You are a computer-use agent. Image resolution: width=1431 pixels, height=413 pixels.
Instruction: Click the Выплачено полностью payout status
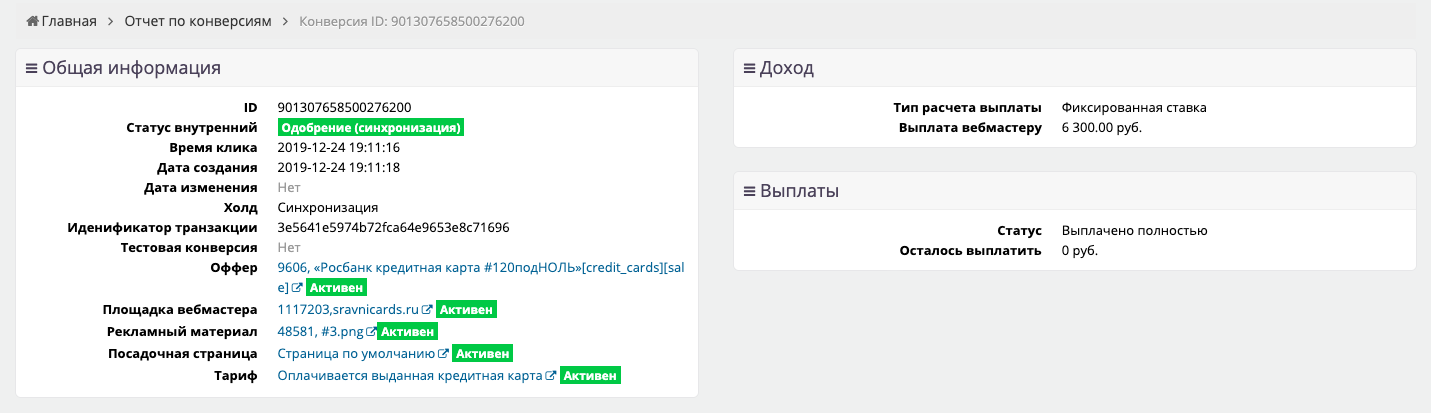1134,231
